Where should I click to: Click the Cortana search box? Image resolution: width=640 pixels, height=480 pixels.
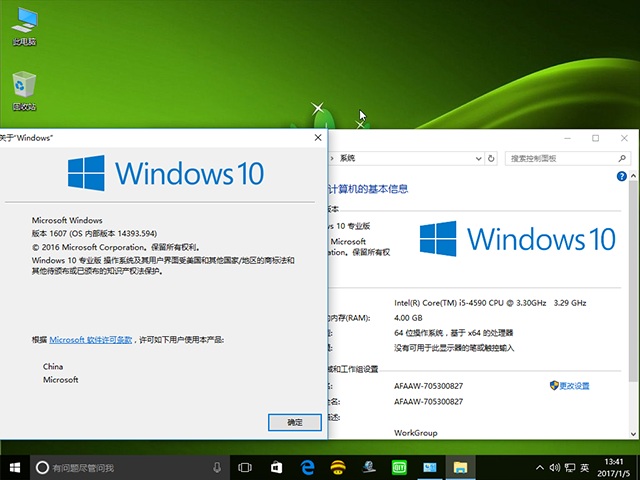(120, 467)
